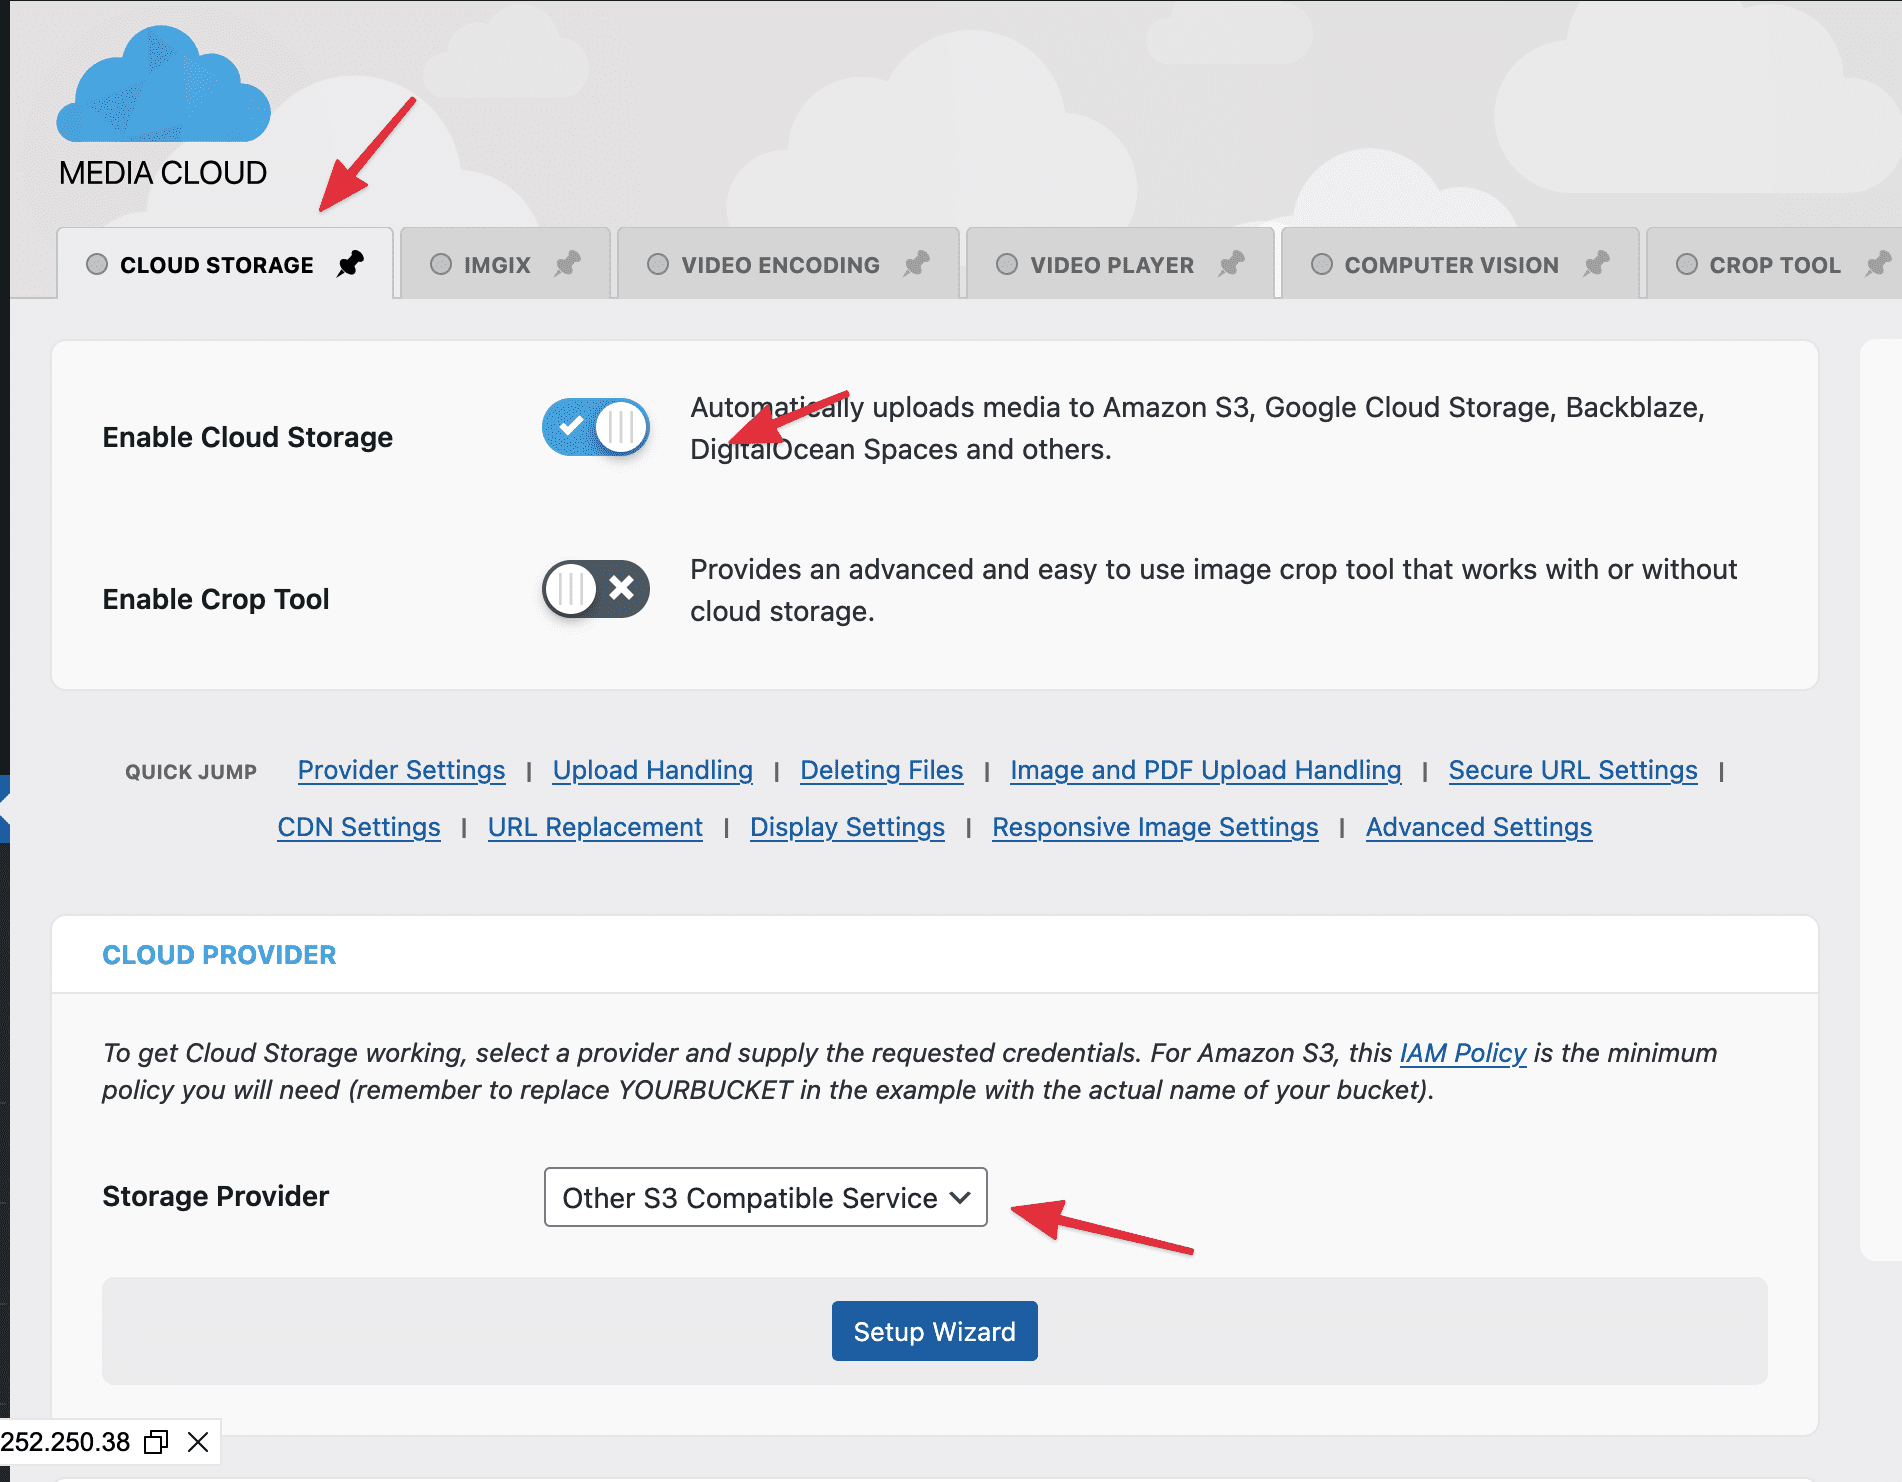Pin the Computer Vision tab
The height and width of the screenshot is (1482, 1902).
pos(1596,264)
